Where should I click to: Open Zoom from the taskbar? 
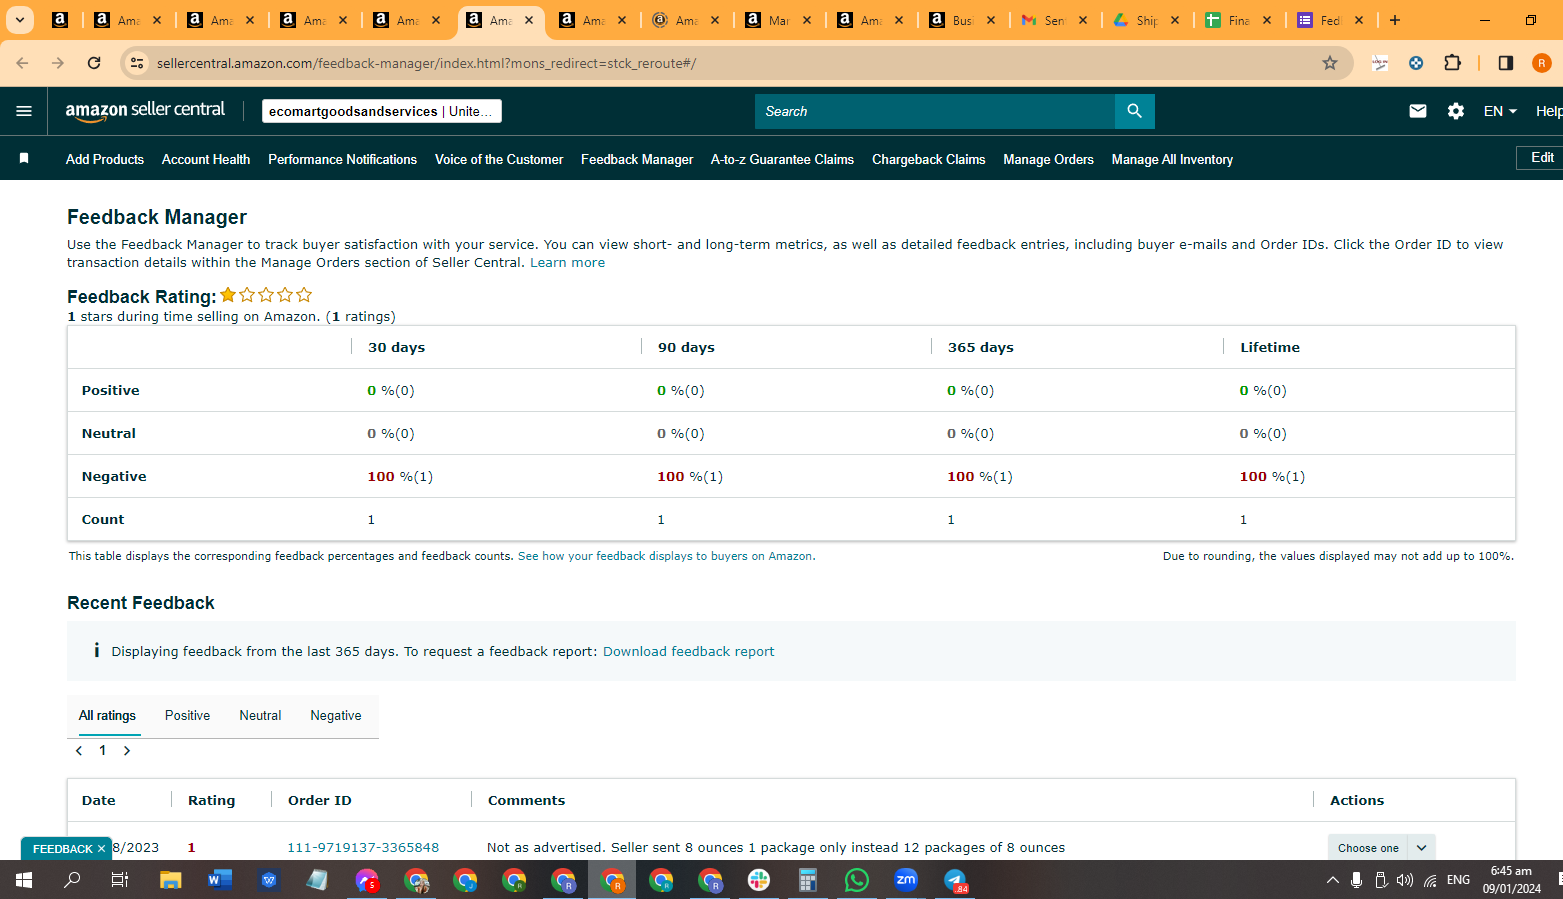click(x=906, y=880)
